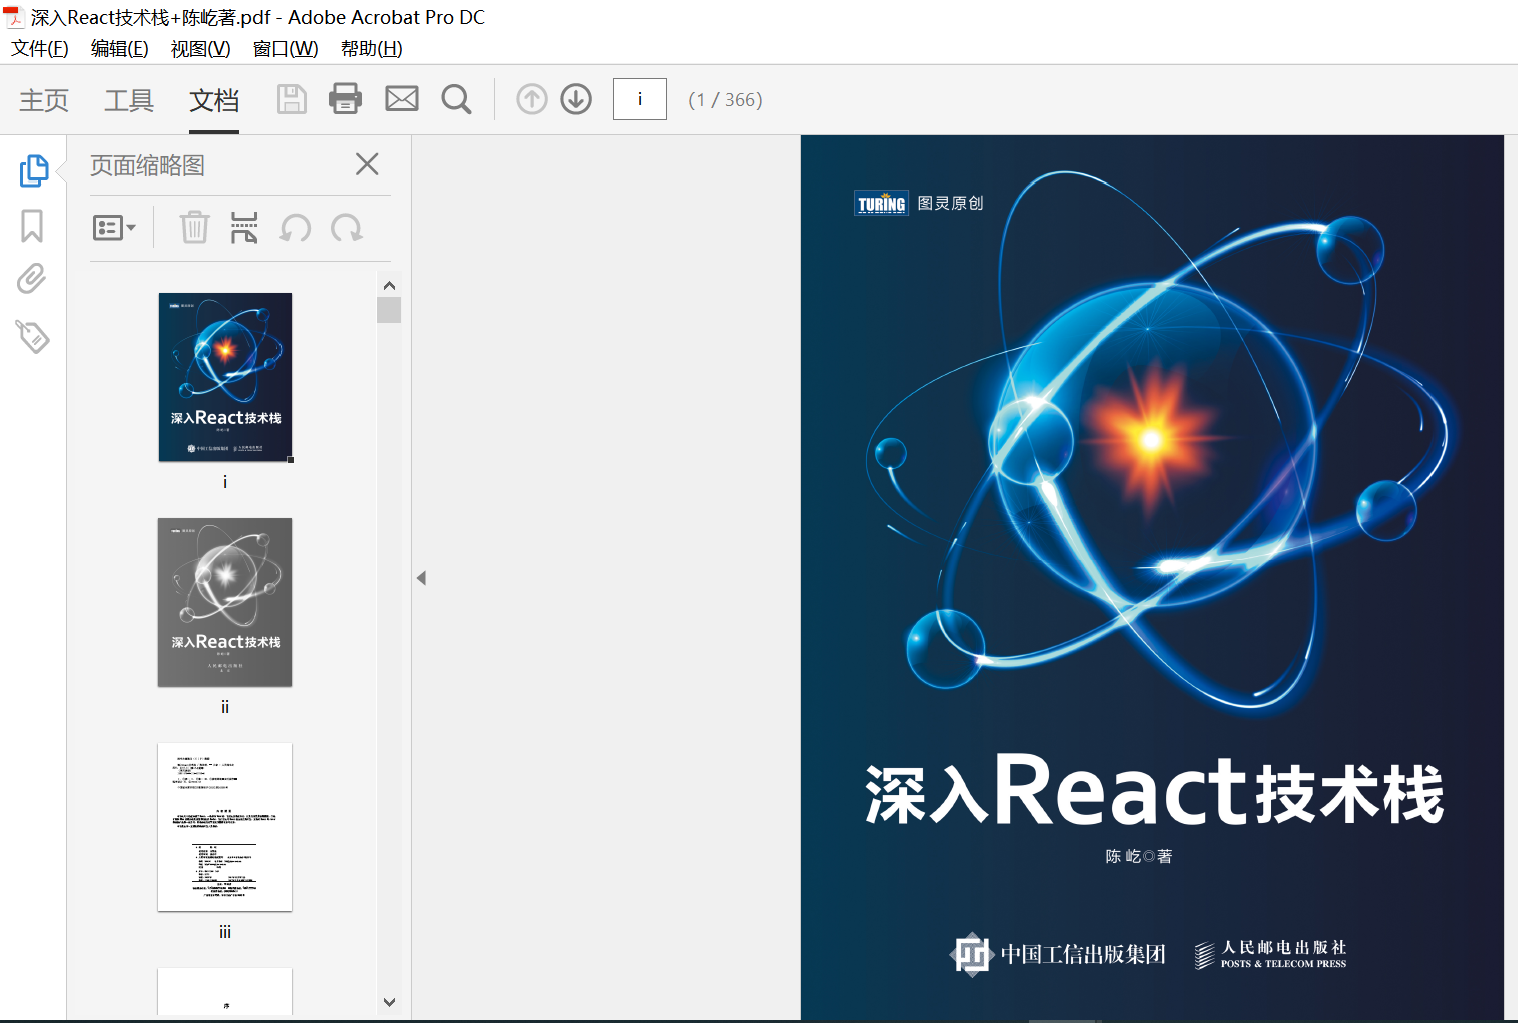Open the Attachments paperclip panel
This screenshot has height=1023, width=1518.
pyautogui.click(x=32, y=279)
